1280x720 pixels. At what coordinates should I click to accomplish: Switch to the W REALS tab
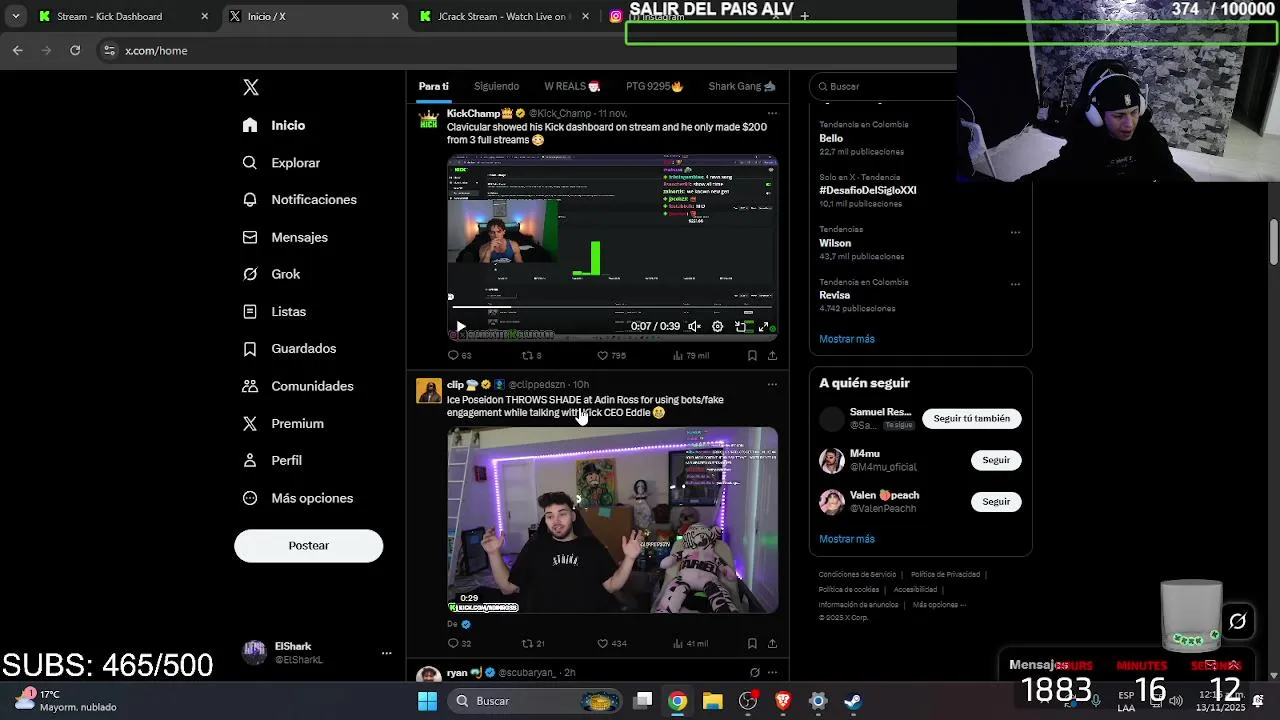pos(572,86)
